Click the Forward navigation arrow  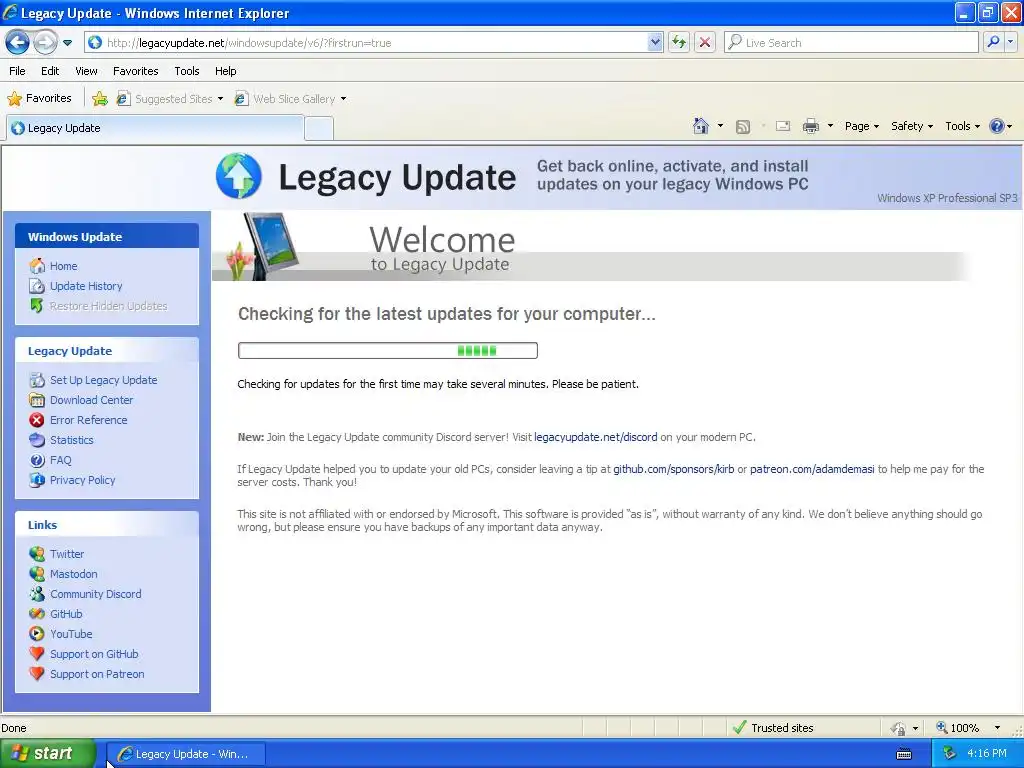(45, 42)
